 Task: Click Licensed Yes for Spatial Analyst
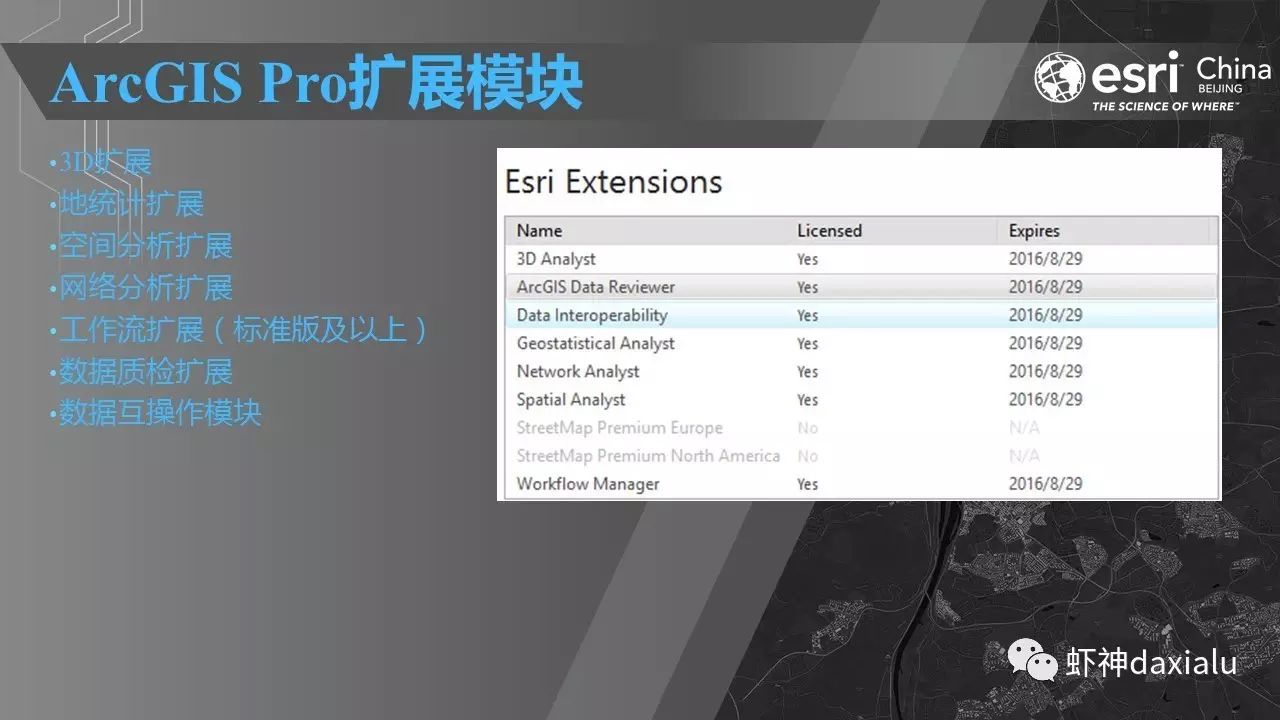tap(808, 399)
